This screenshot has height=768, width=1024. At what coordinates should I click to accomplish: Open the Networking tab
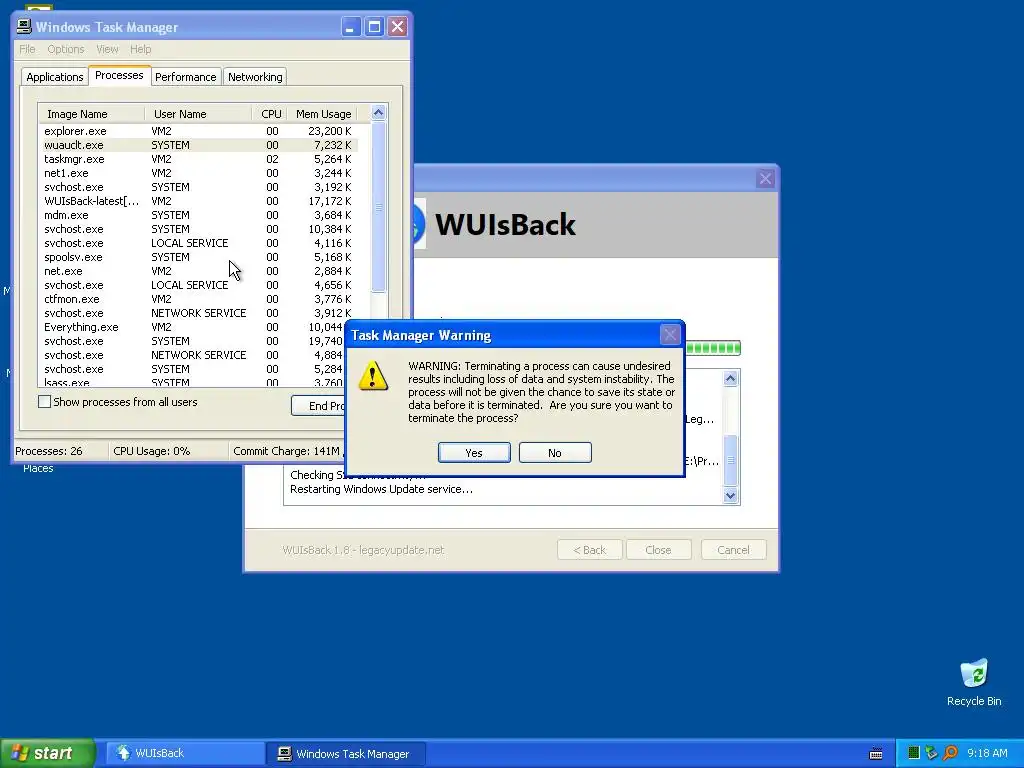coord(255,77)
